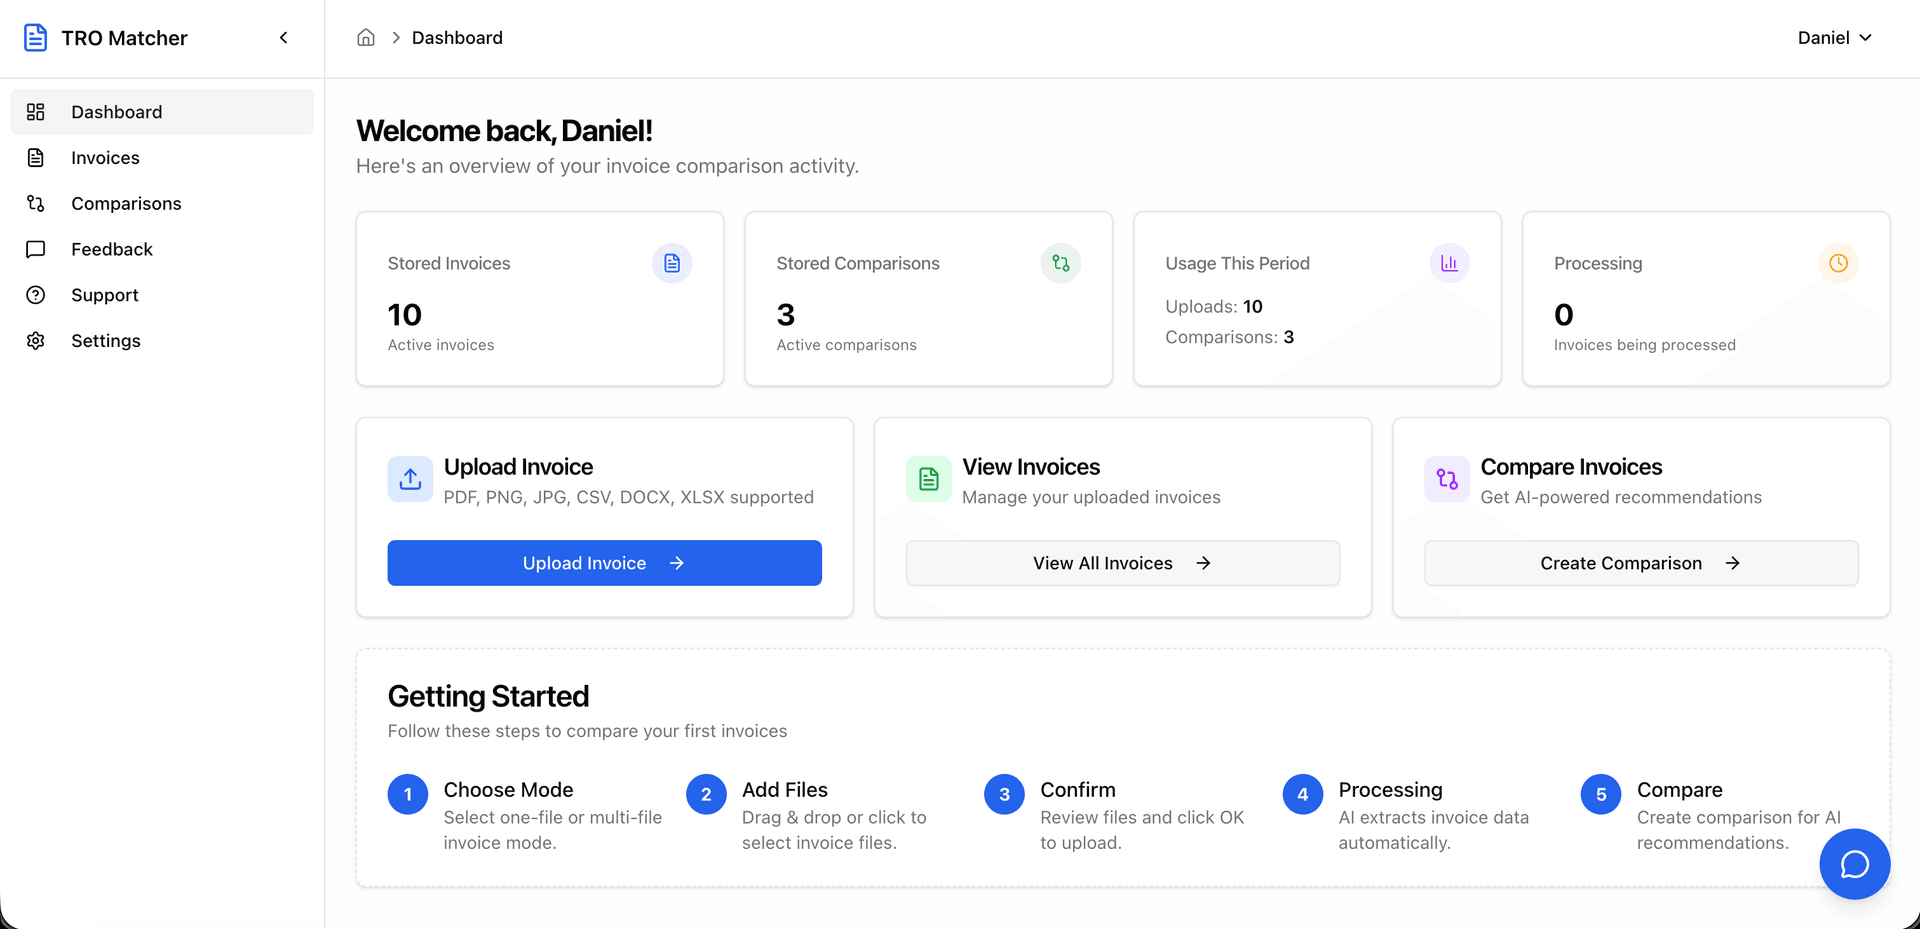Click the Upload Invoice button

[x=604, y=562]
